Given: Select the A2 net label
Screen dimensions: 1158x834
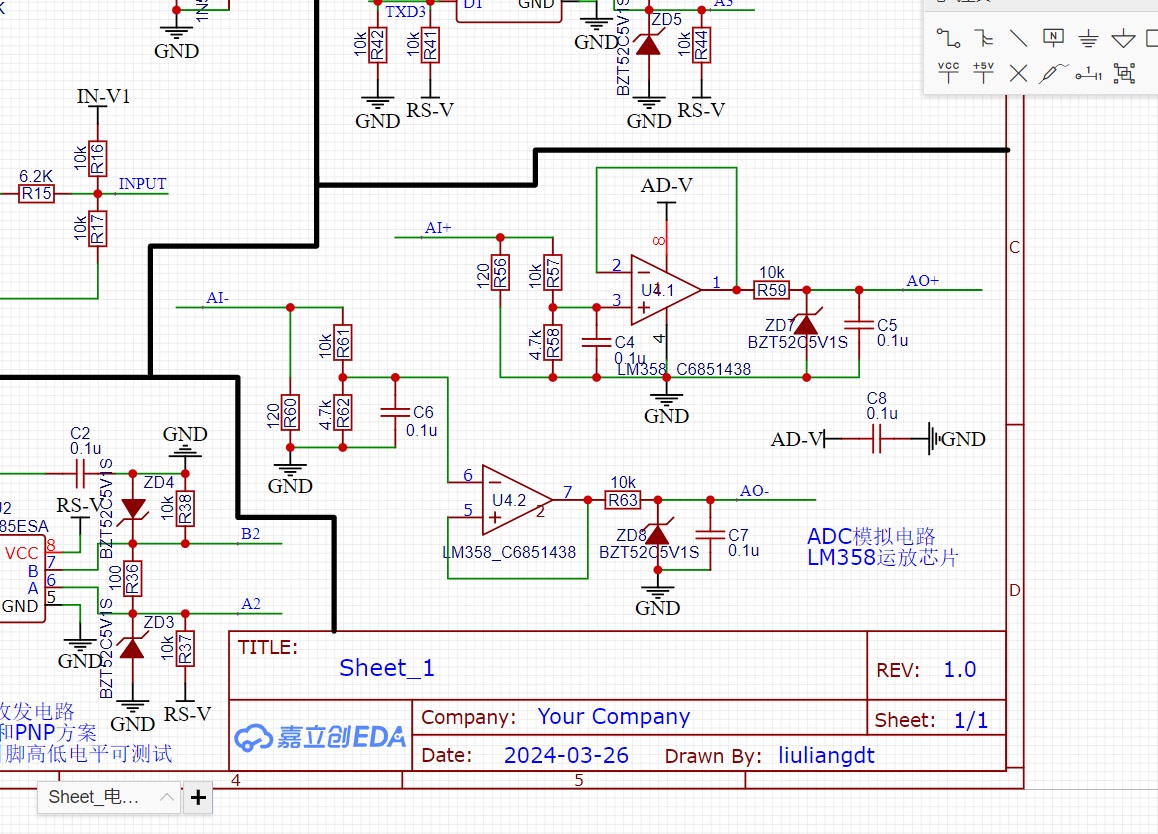Looking at the screenshot, I should tap(251, 604).
